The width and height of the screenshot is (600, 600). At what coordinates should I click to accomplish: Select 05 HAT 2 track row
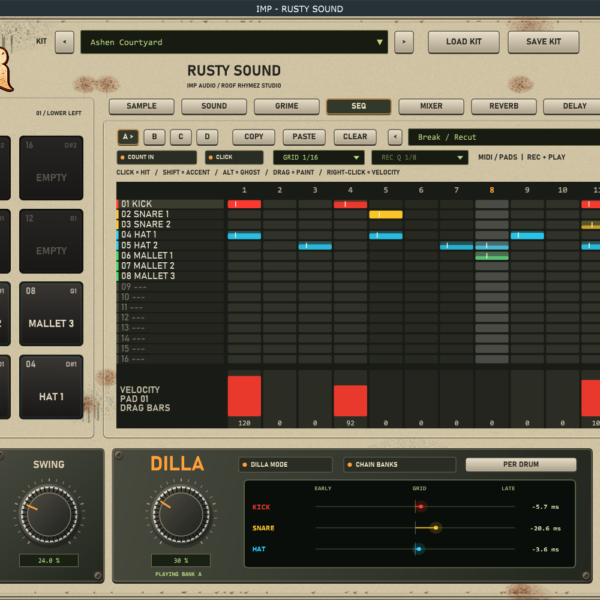(x=170, y=245)
